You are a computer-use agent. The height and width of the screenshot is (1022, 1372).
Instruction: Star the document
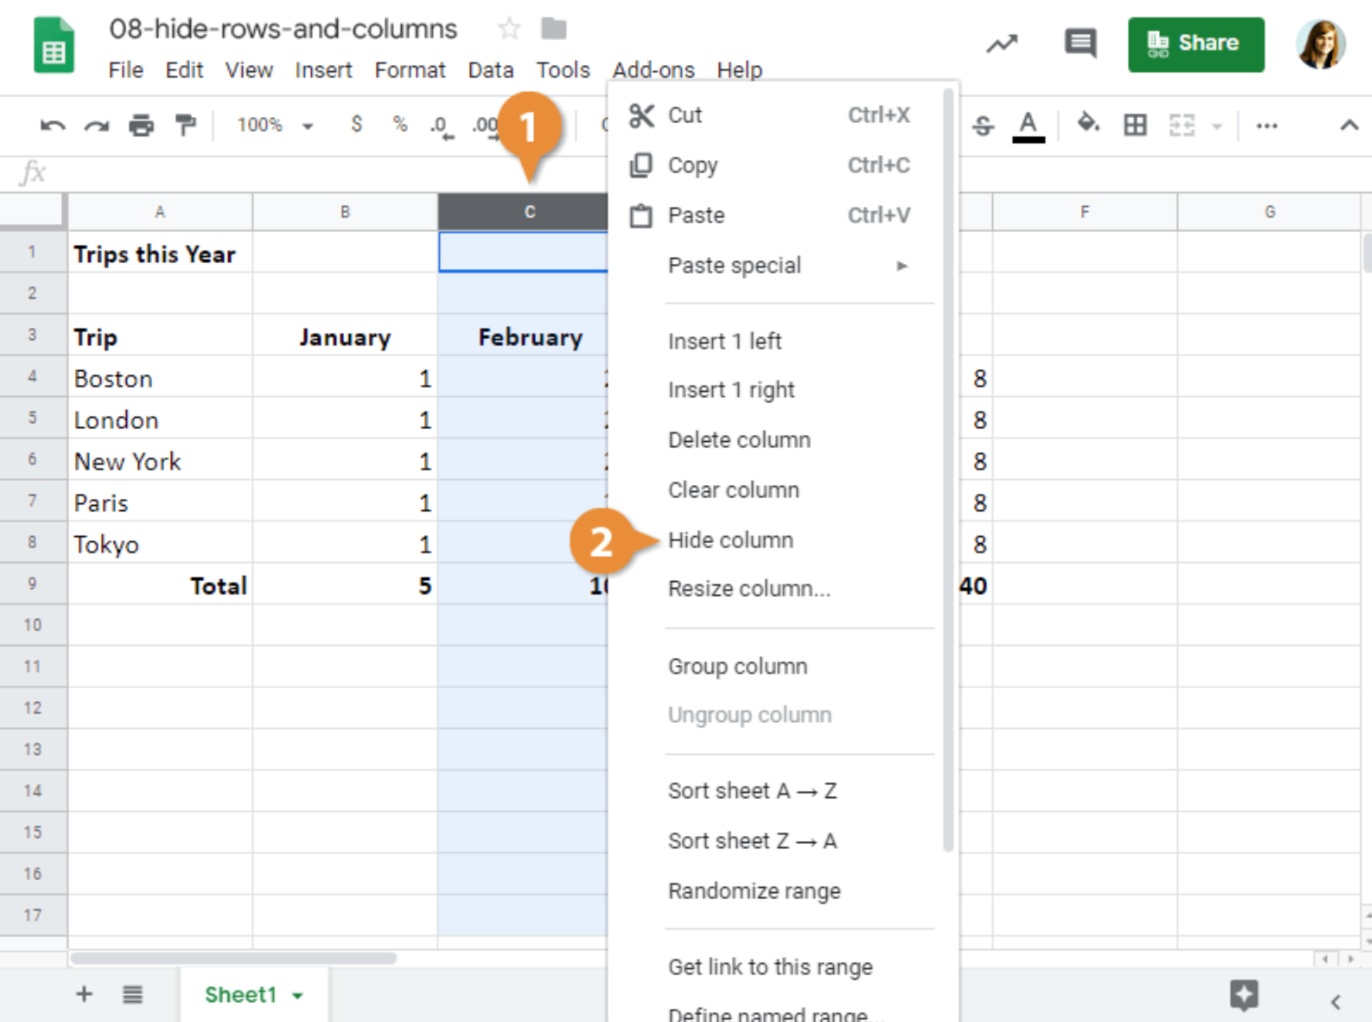click(509, 28)
